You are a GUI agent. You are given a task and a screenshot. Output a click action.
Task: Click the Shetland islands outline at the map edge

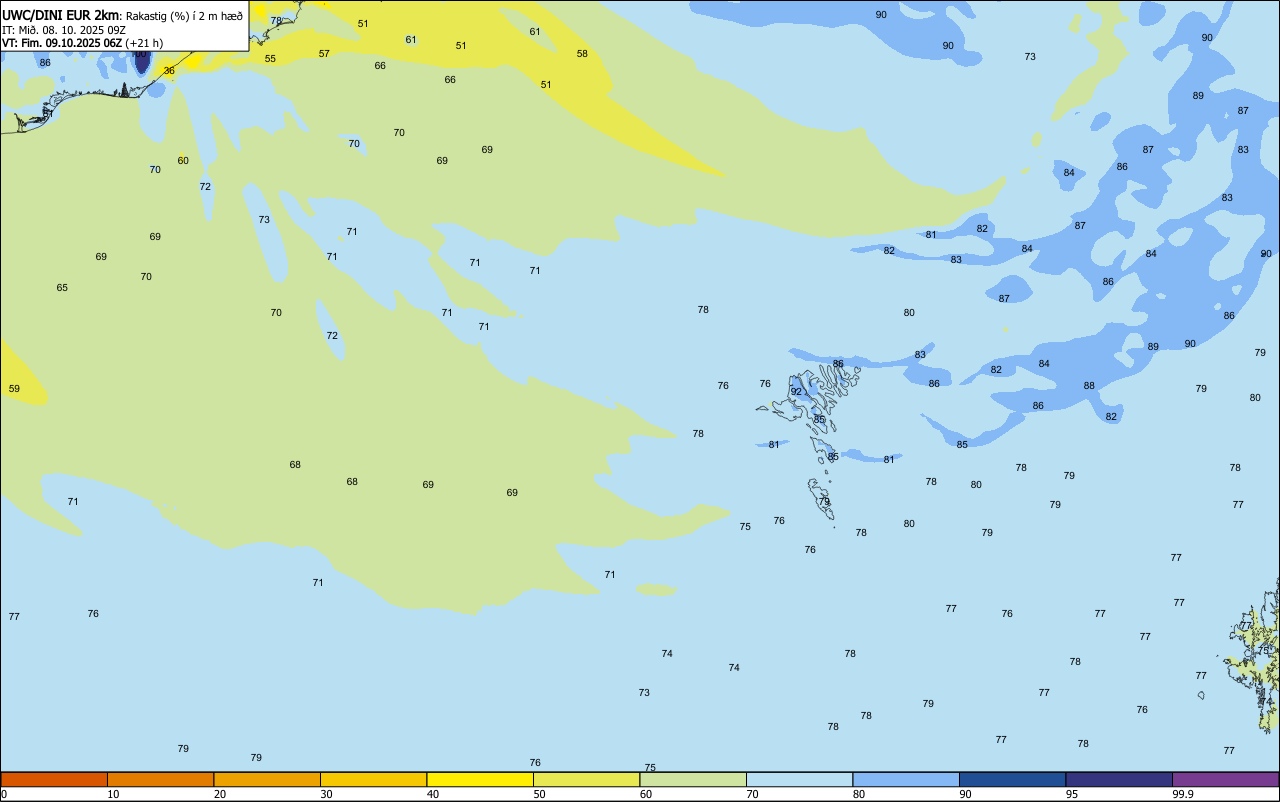[x=1252, y=655]
